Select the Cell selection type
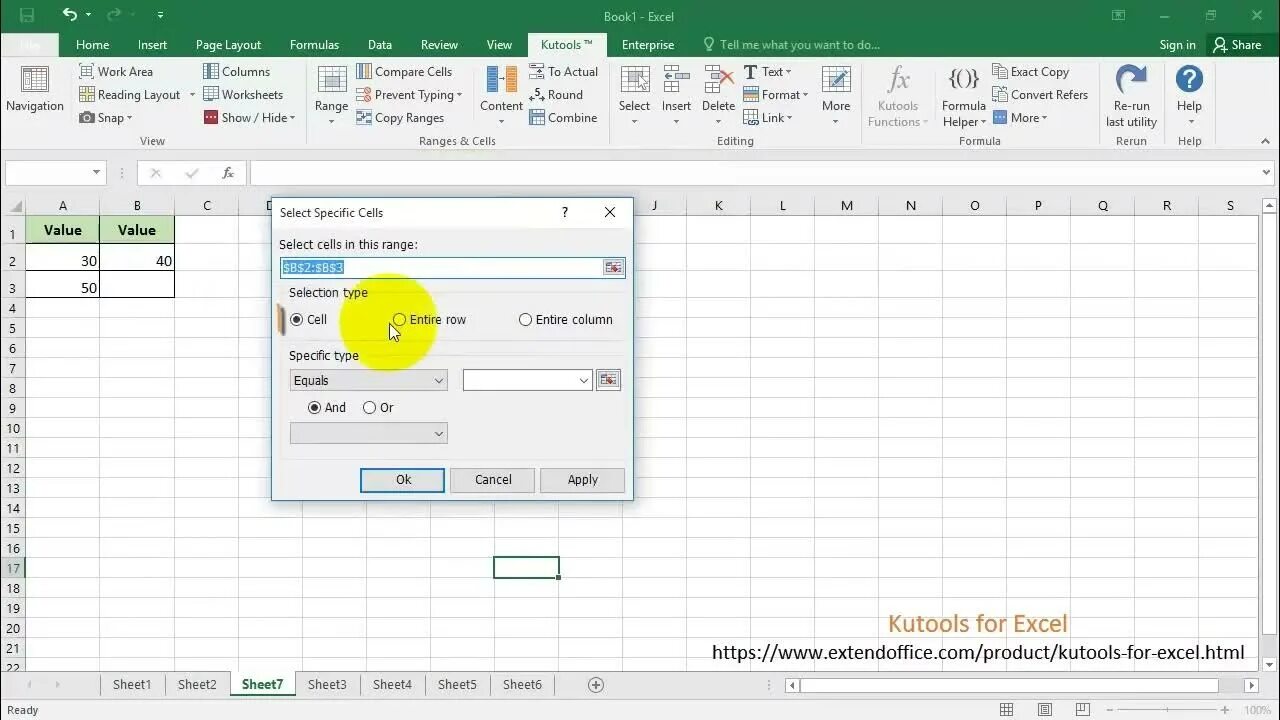 point(309,320)
